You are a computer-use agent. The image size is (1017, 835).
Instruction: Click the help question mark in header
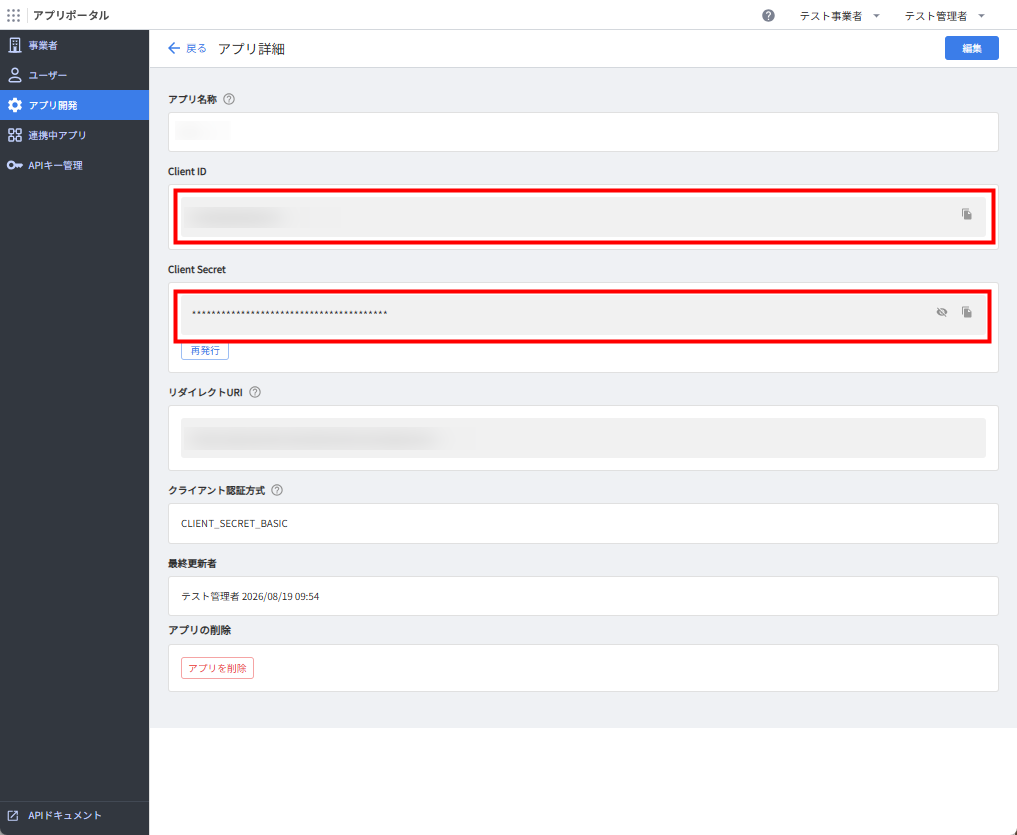pyautogui.click(x=768, y=16)
